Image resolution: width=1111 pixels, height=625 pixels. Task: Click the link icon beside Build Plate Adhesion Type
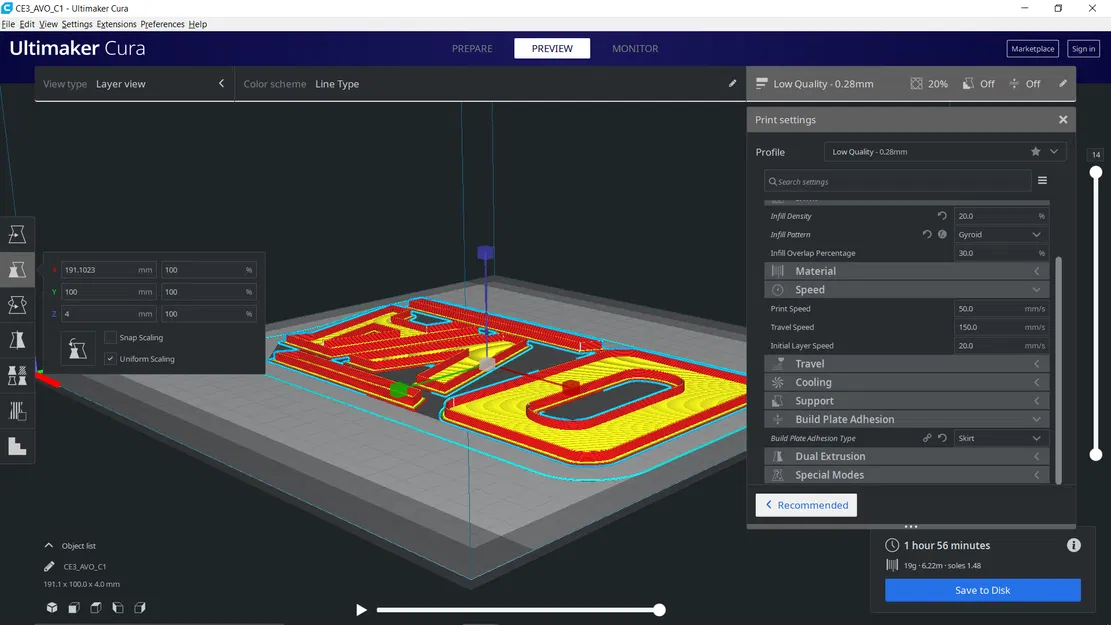[x=927, y=438]
